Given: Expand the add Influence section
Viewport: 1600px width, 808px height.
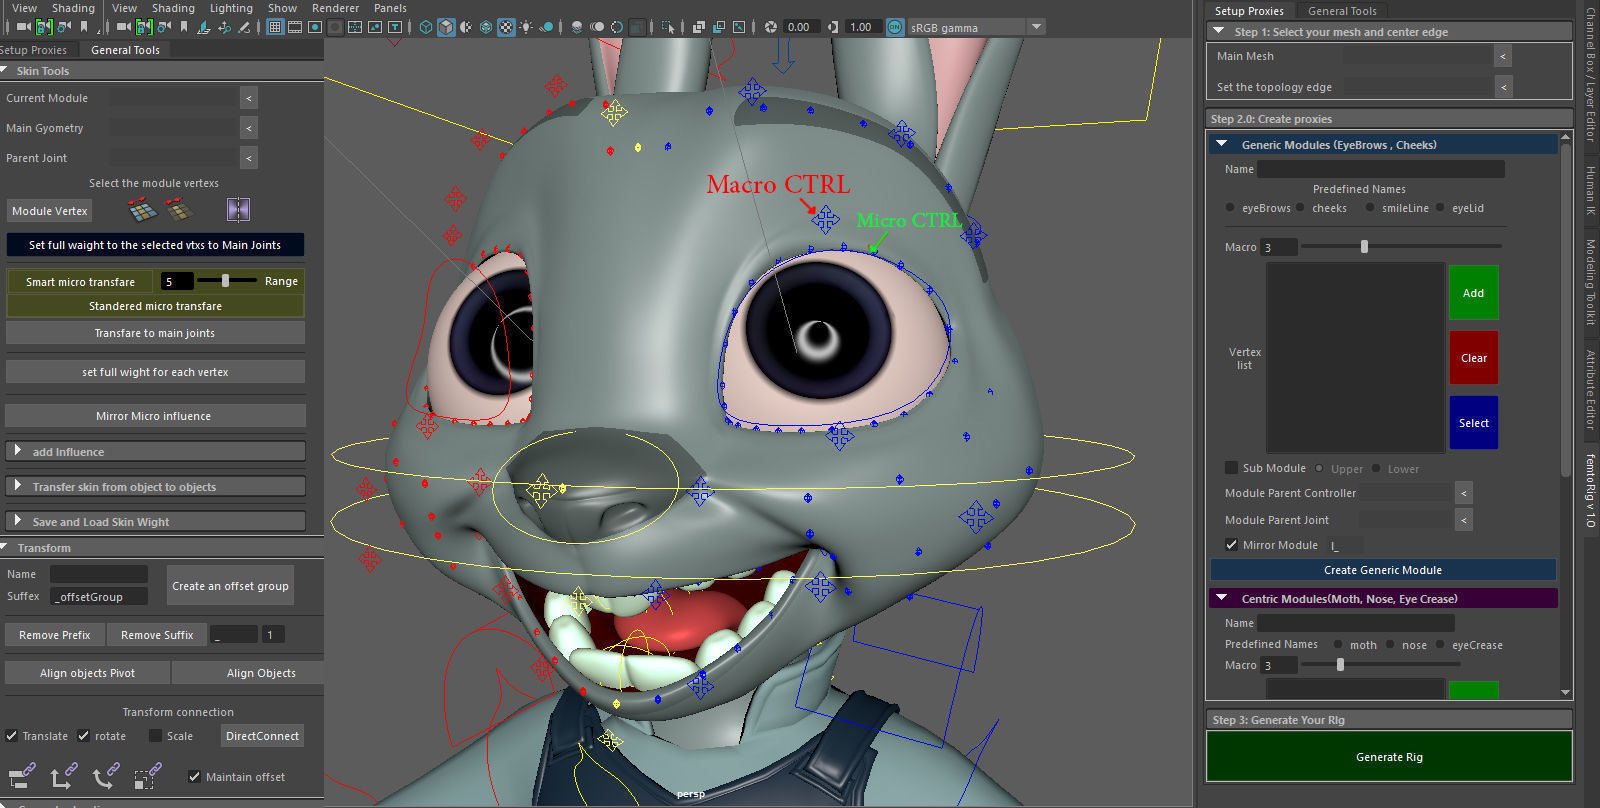Looking at the screenshot, I should pyautogui.click(x=155, y=452).
